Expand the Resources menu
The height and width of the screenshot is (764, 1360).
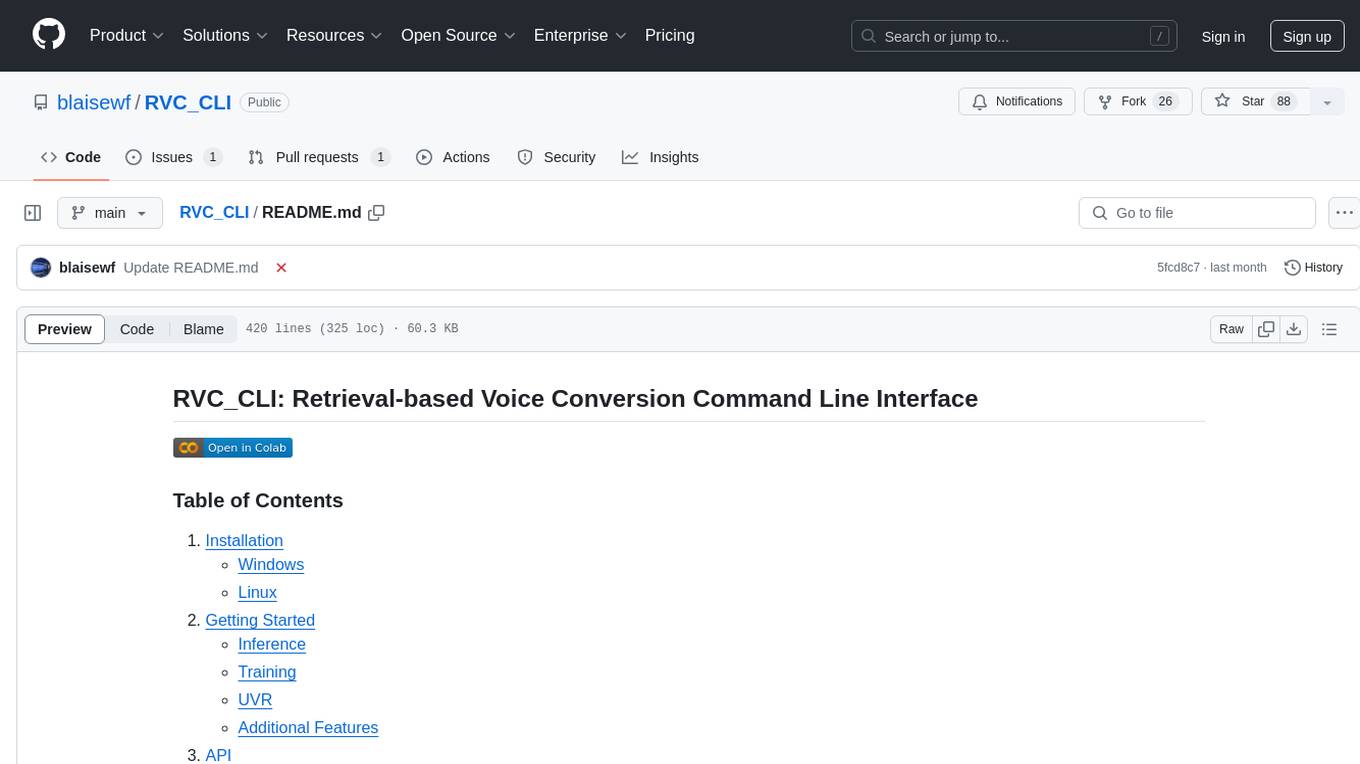[x=334, y=35]
